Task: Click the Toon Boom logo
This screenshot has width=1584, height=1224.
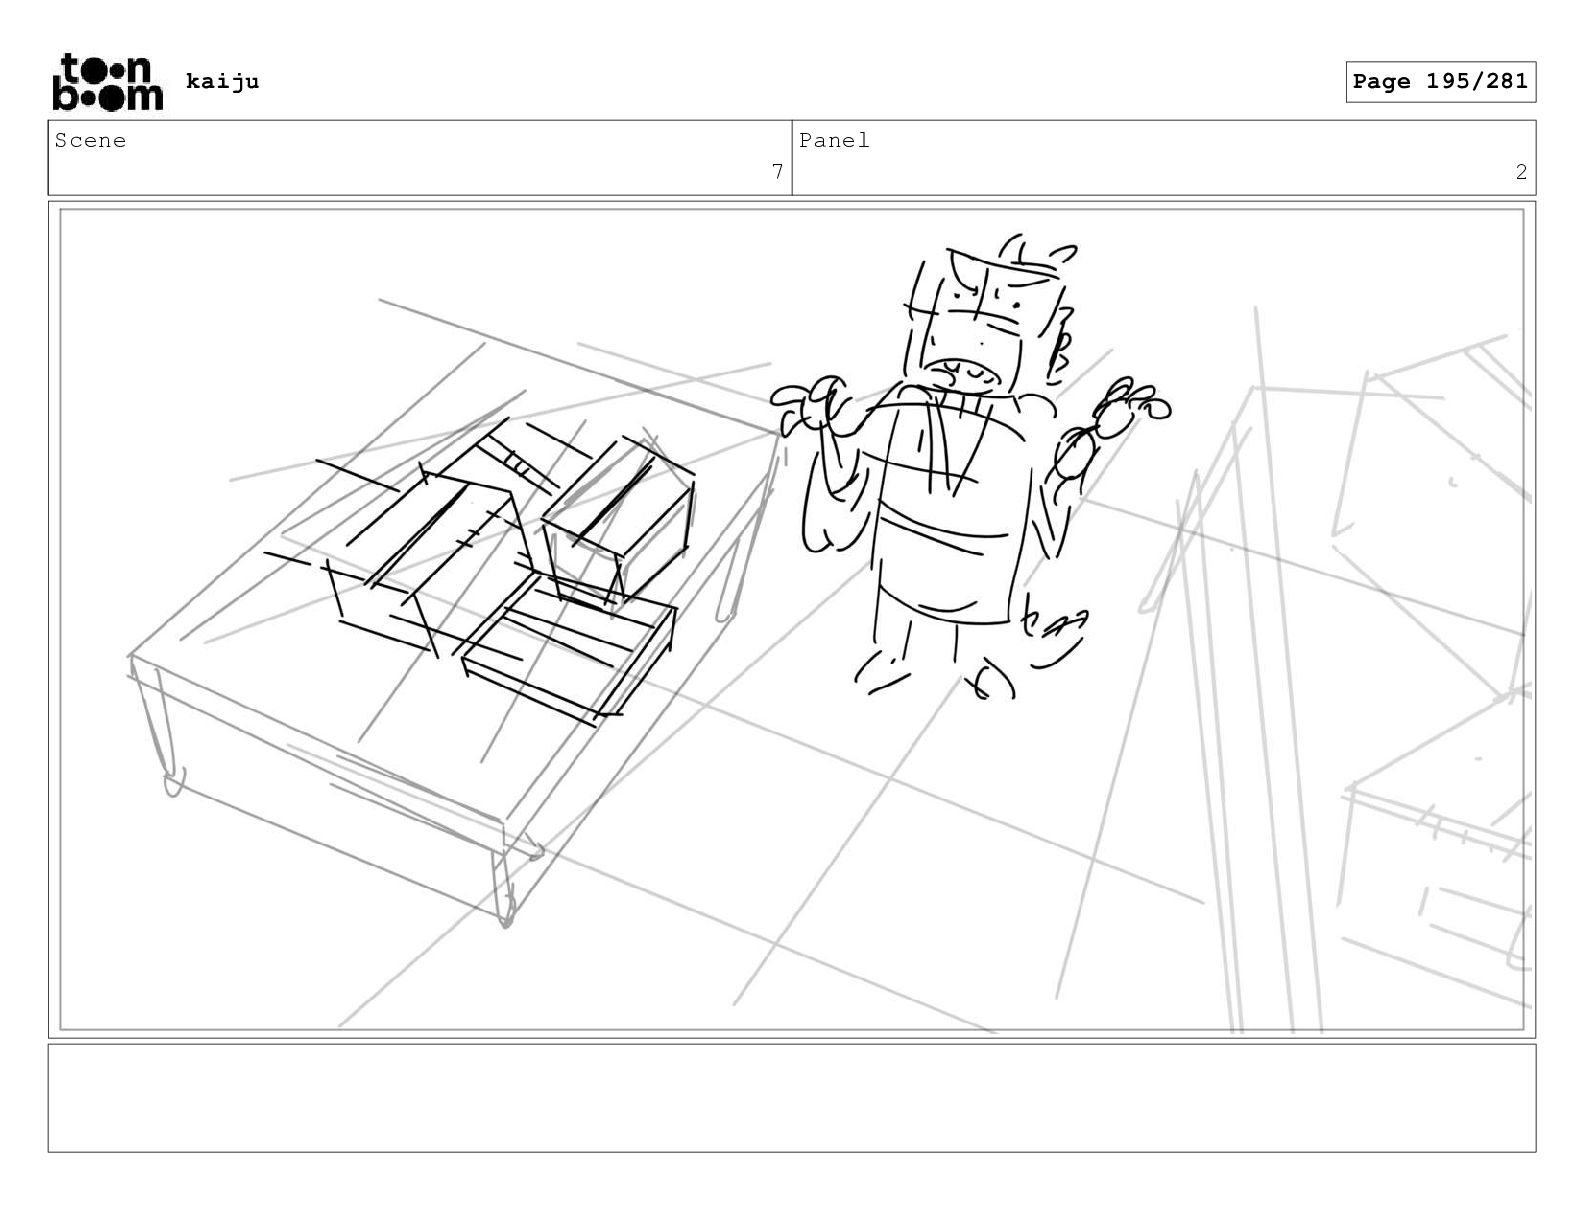Action: point(107,82)
